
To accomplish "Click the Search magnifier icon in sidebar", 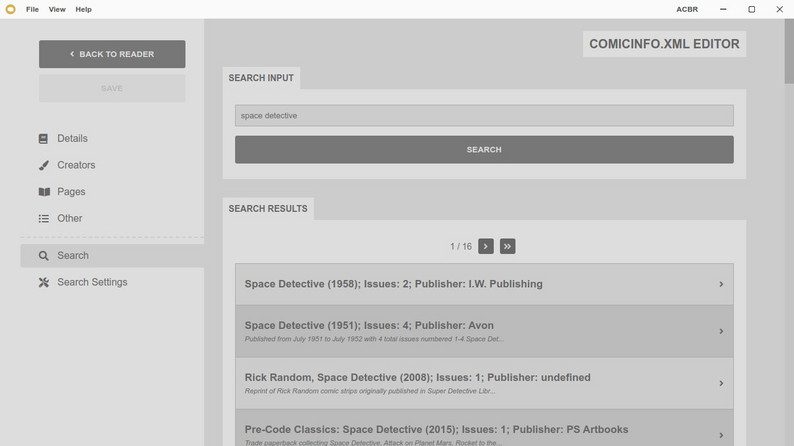I will [x=44, y=256].
